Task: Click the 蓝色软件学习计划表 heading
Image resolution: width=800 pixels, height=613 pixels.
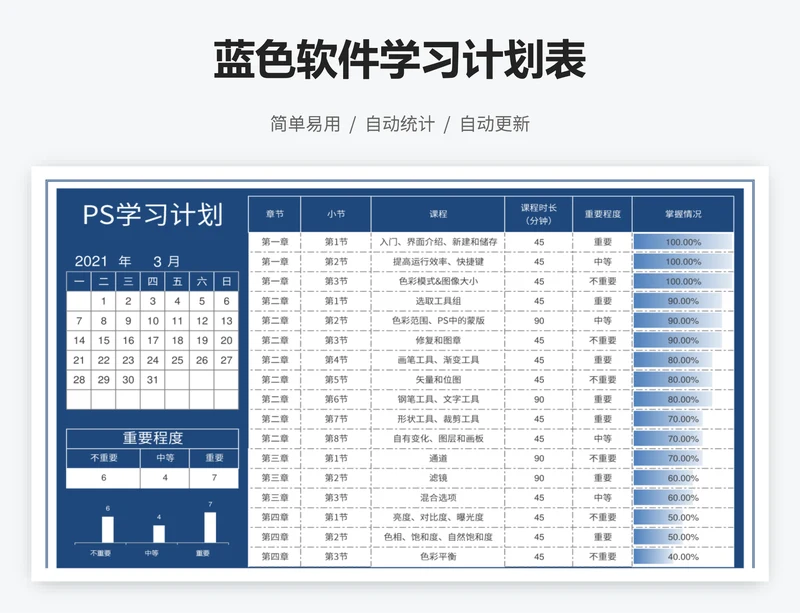Action: pyautogui.click(x=400, y=60)
